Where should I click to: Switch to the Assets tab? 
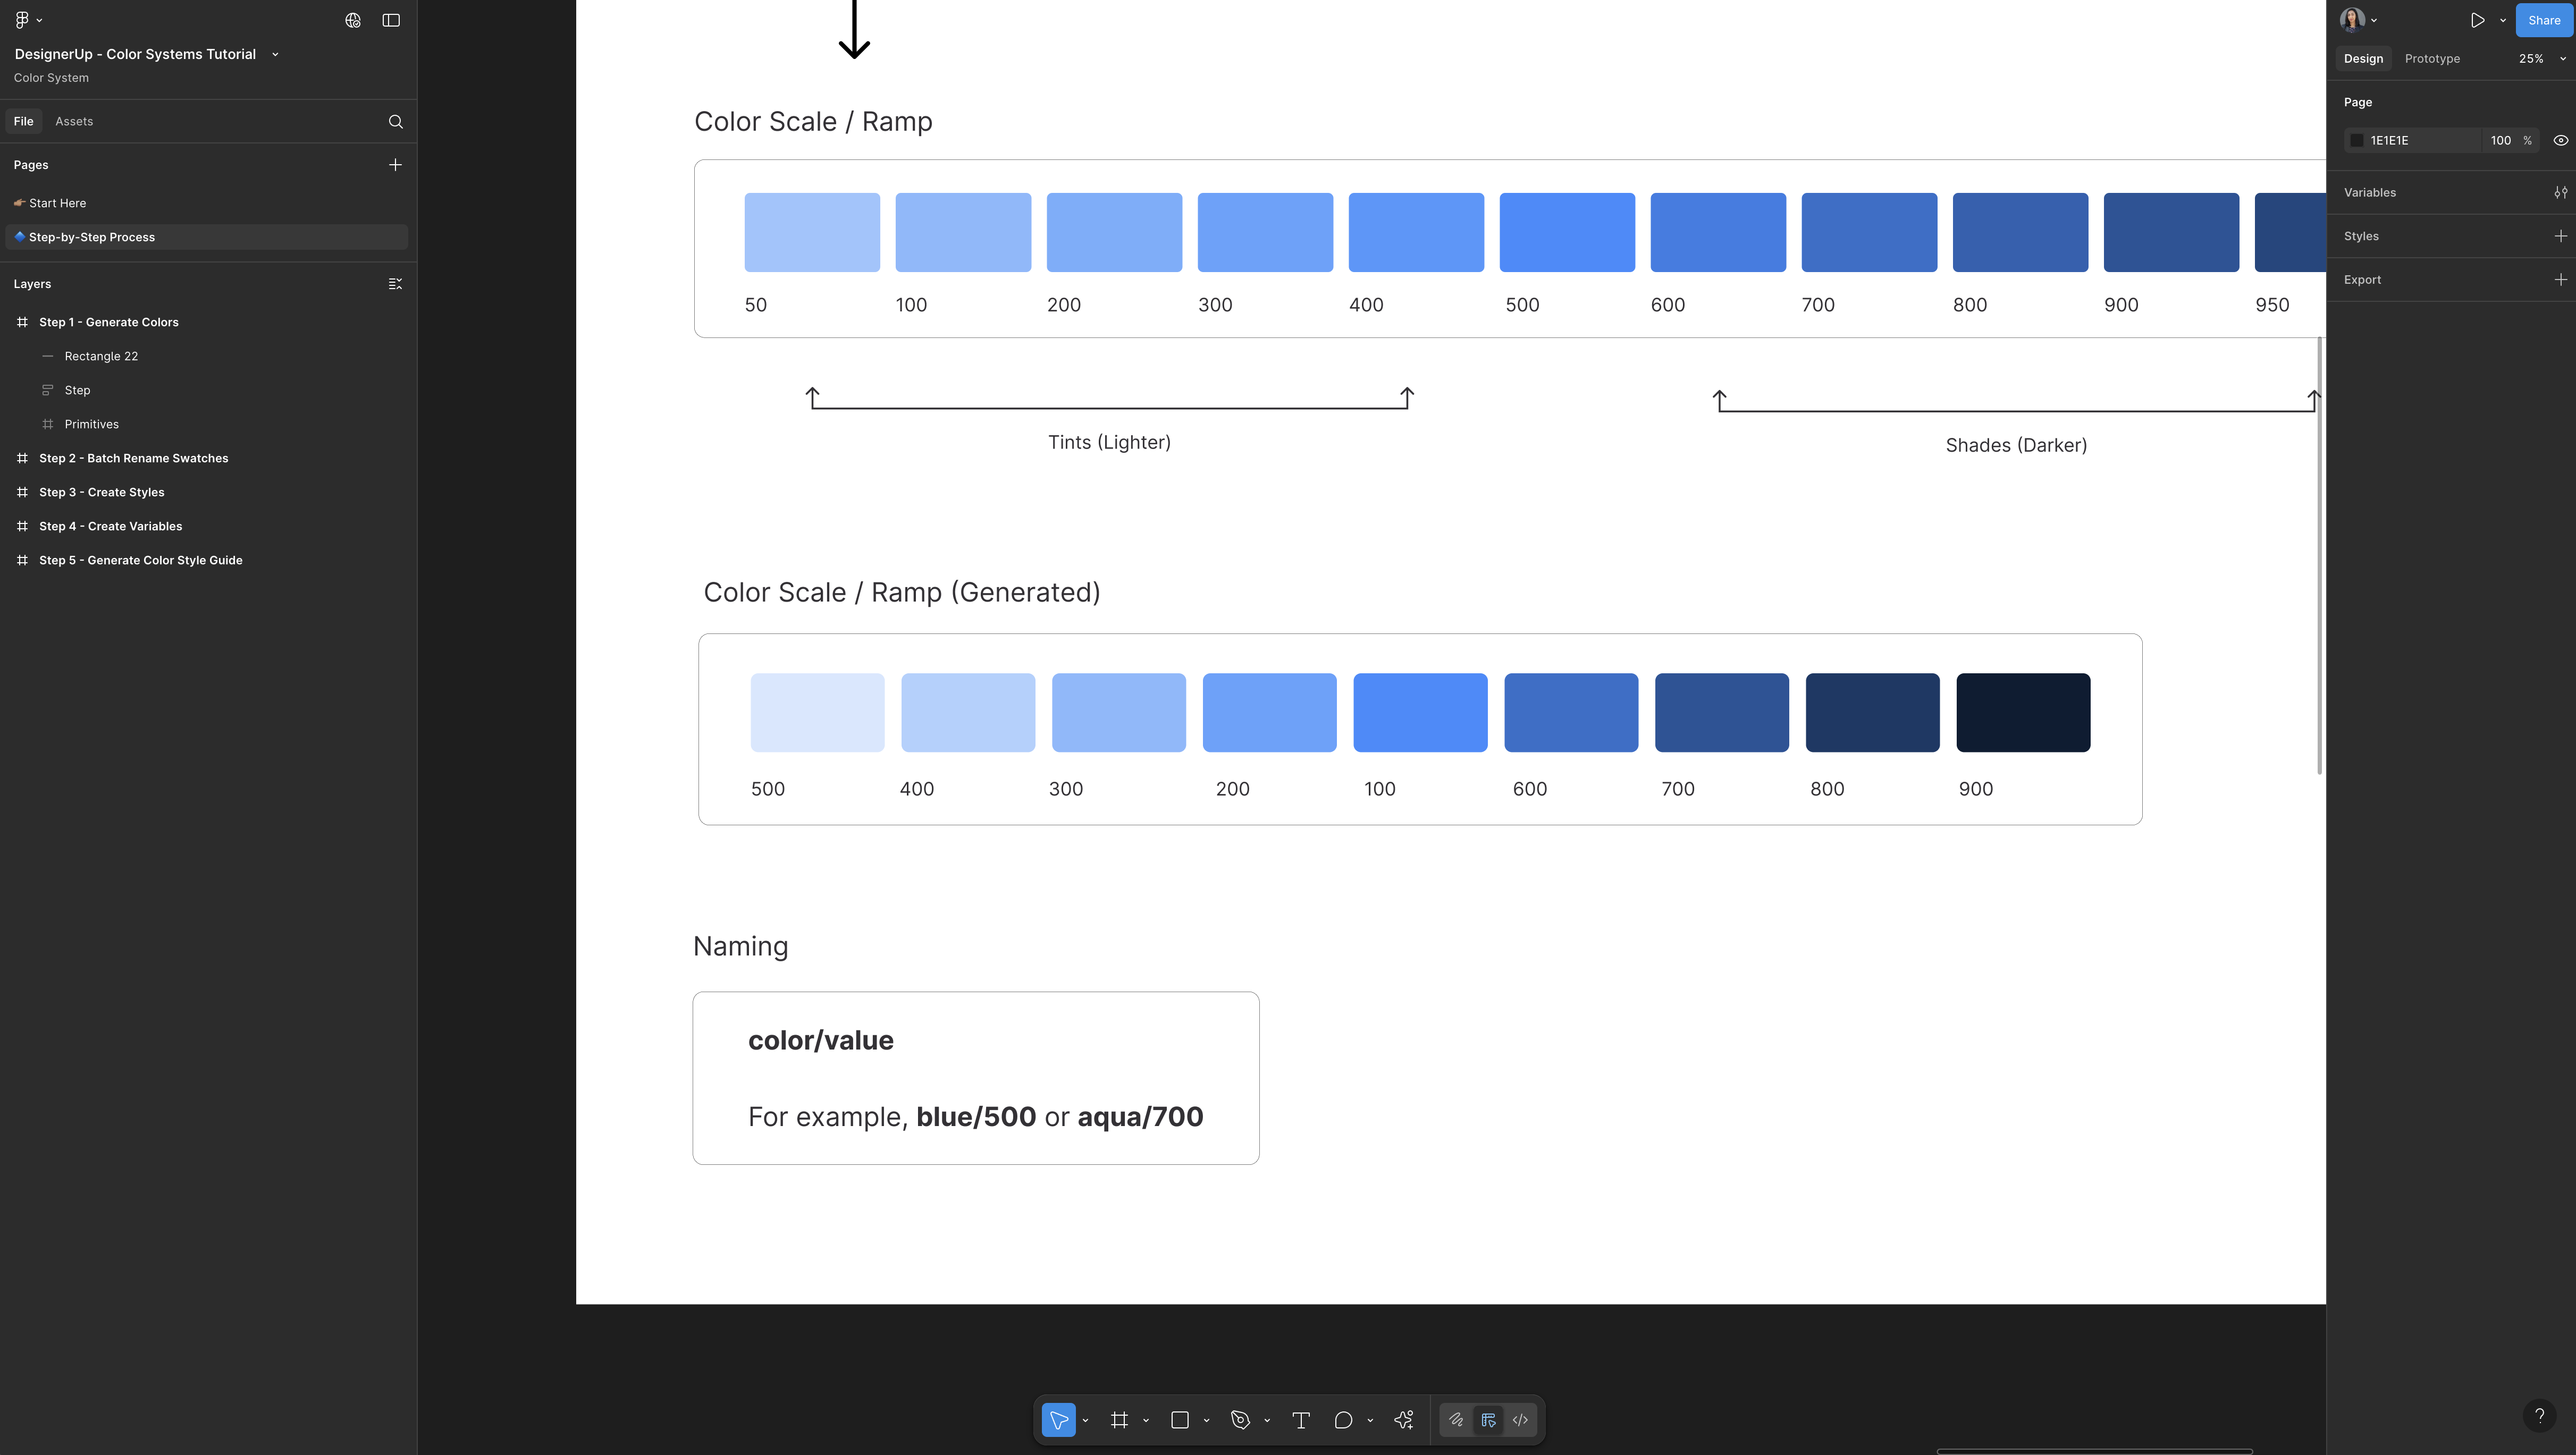[x=74, y=122]
